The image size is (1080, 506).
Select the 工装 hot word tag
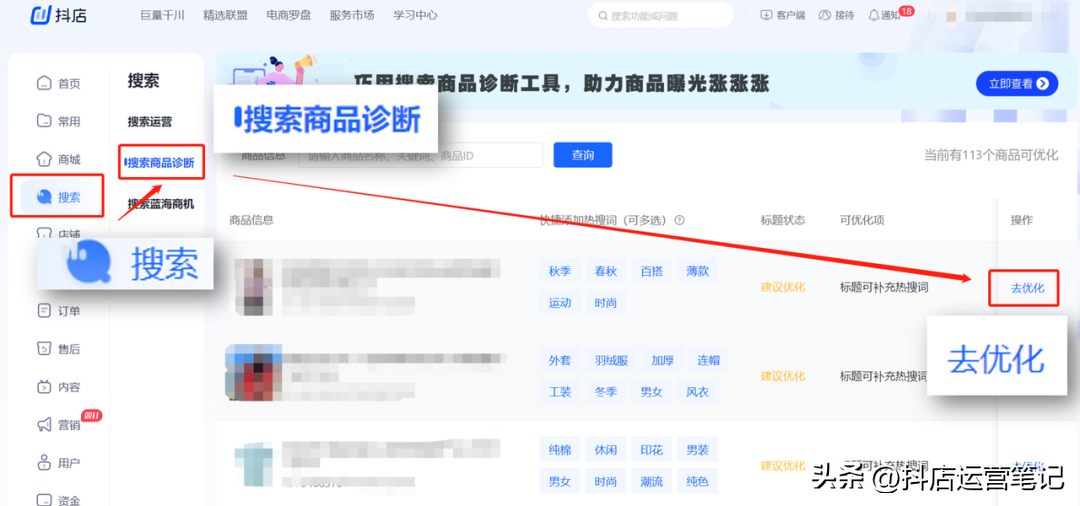coord(560,392)
